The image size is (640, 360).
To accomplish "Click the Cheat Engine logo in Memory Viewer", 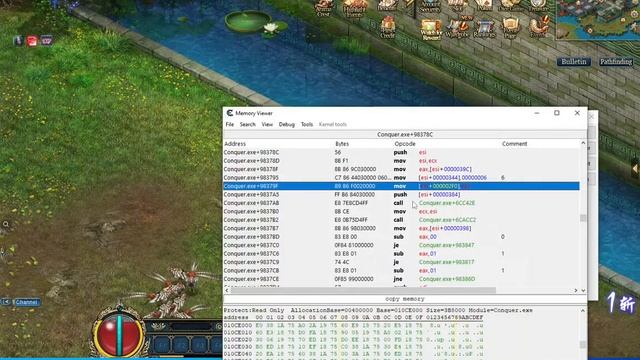I will click(230, 113).
